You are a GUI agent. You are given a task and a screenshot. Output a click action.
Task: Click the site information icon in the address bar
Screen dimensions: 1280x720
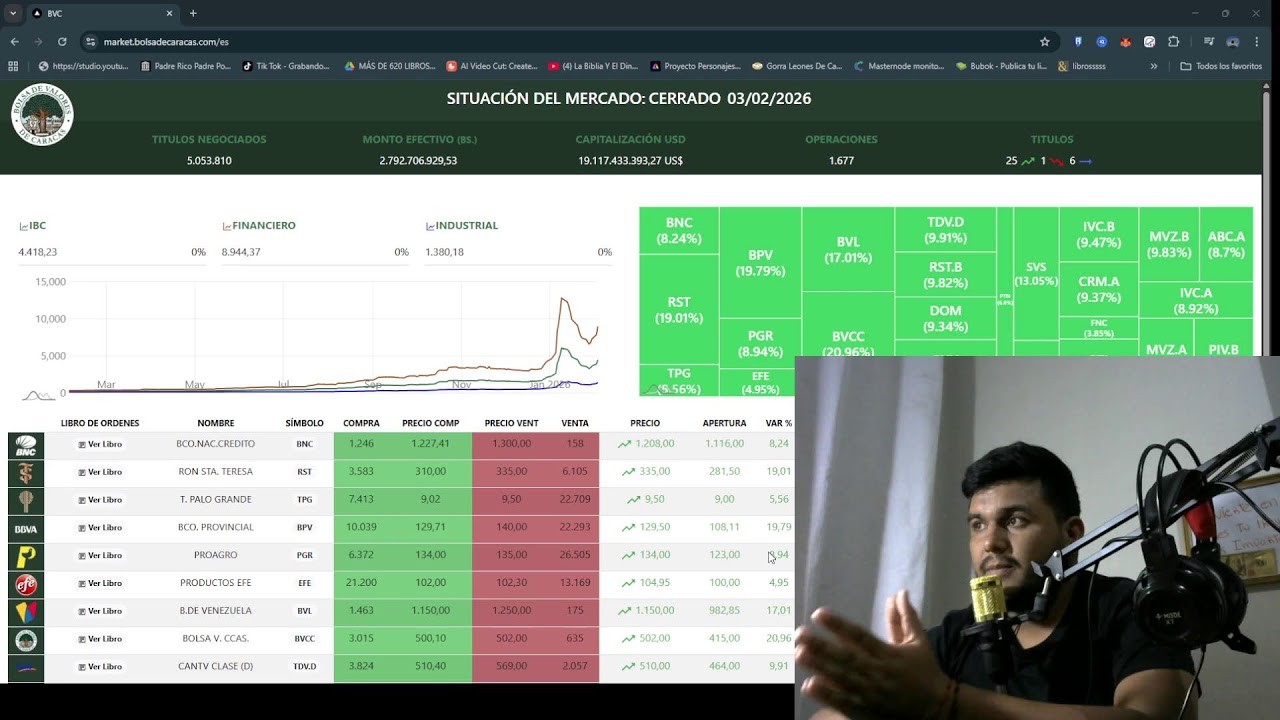click(x=91, y=42)
